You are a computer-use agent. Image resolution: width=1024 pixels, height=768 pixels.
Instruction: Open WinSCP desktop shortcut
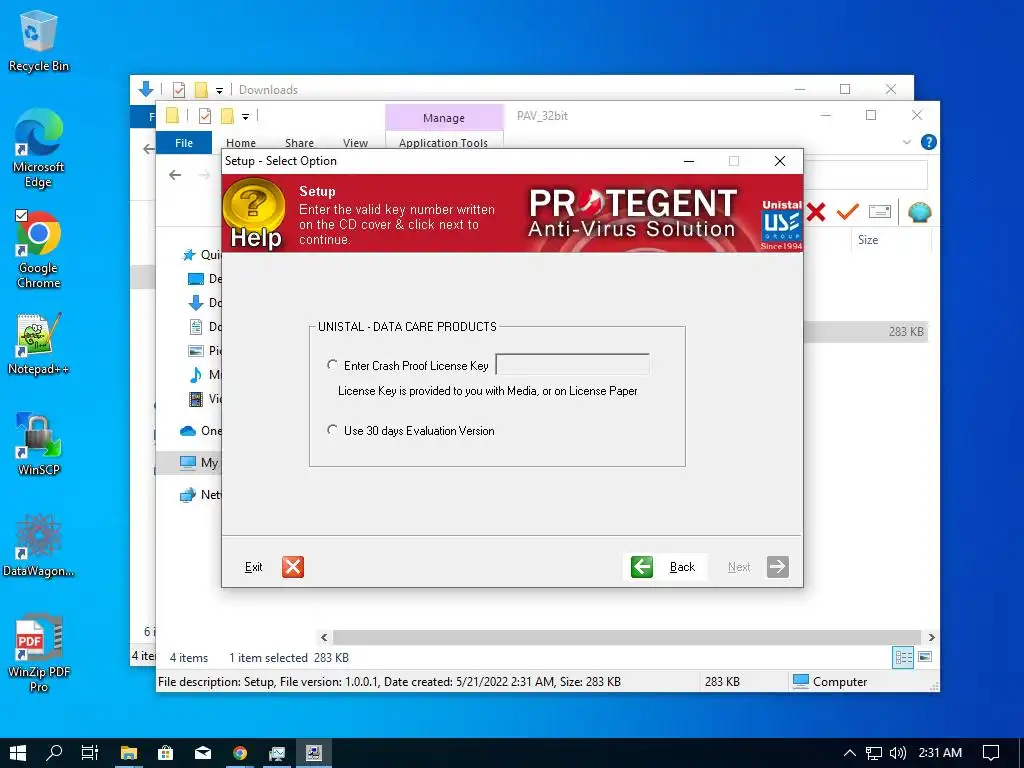(x=39, y=444)
